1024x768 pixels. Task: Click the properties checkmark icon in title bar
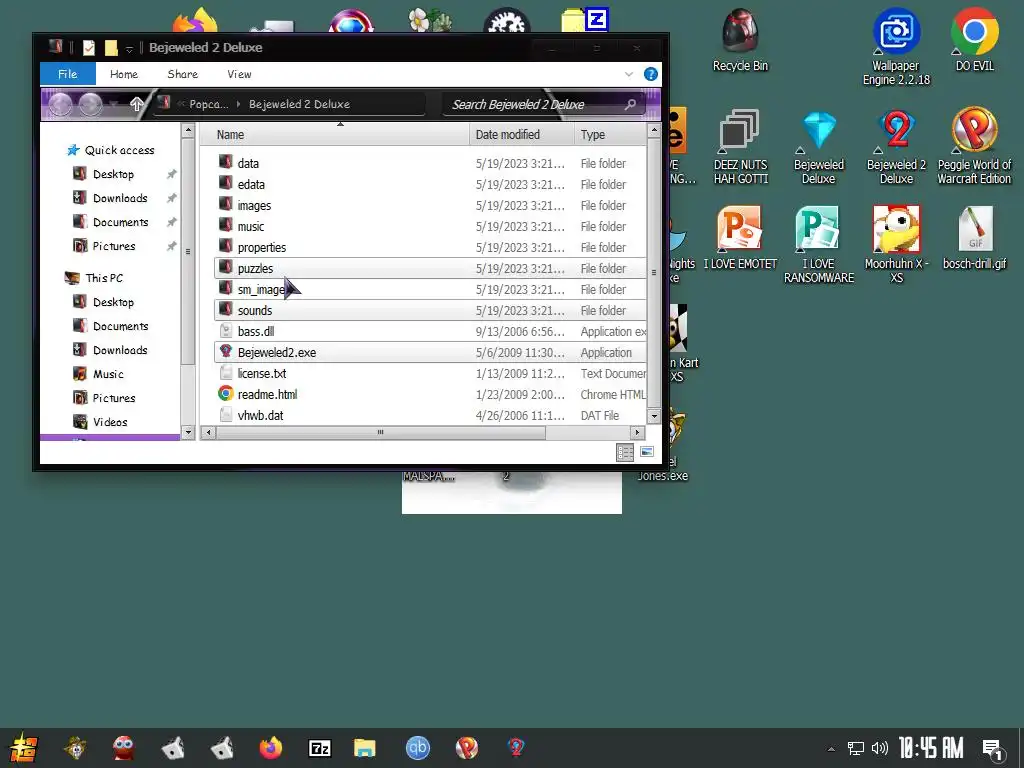point(89,47)
